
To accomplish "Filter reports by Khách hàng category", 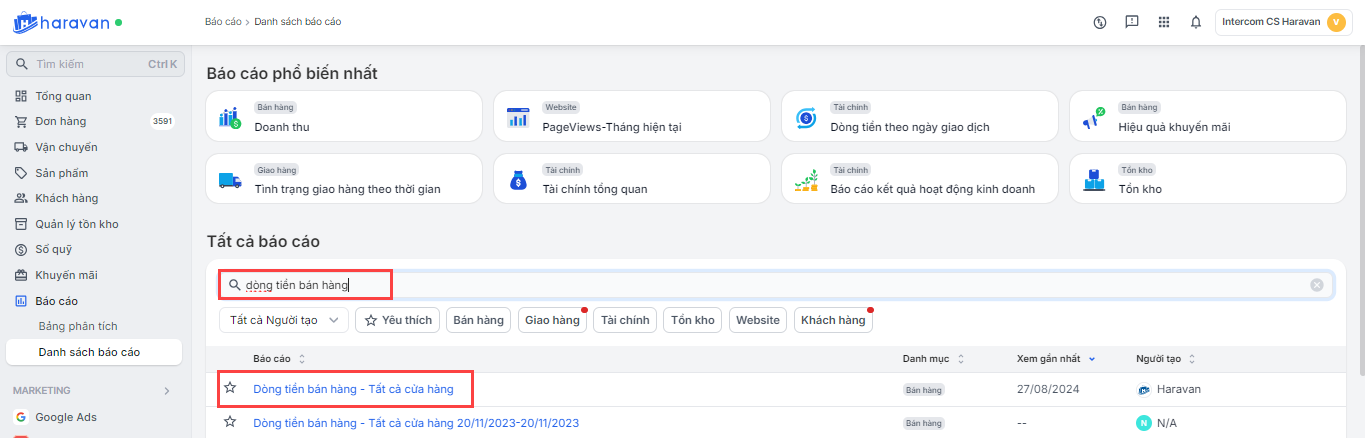I will 833,320.
